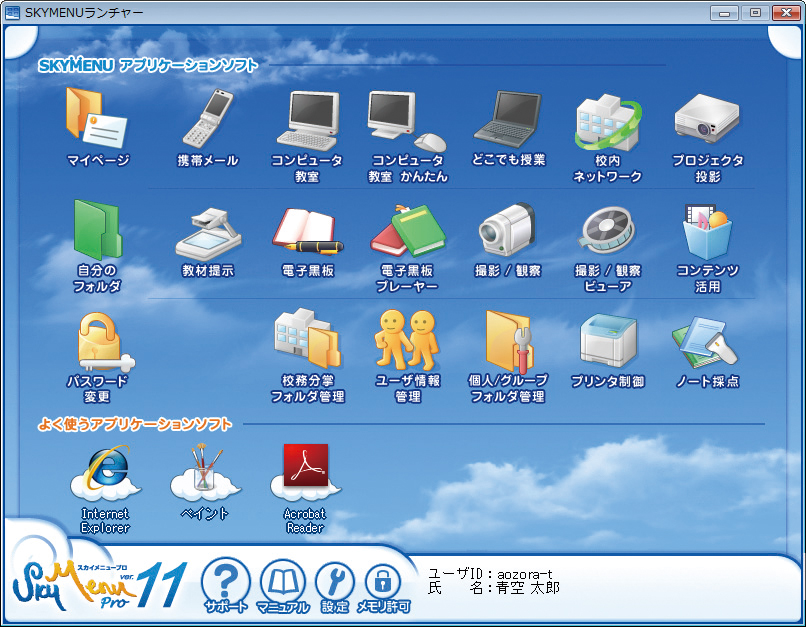Image resolution: width=806 pixels, height=627 pixels.
Task: Open コンテンツ活用 content utilization
Action: point(708,230)
